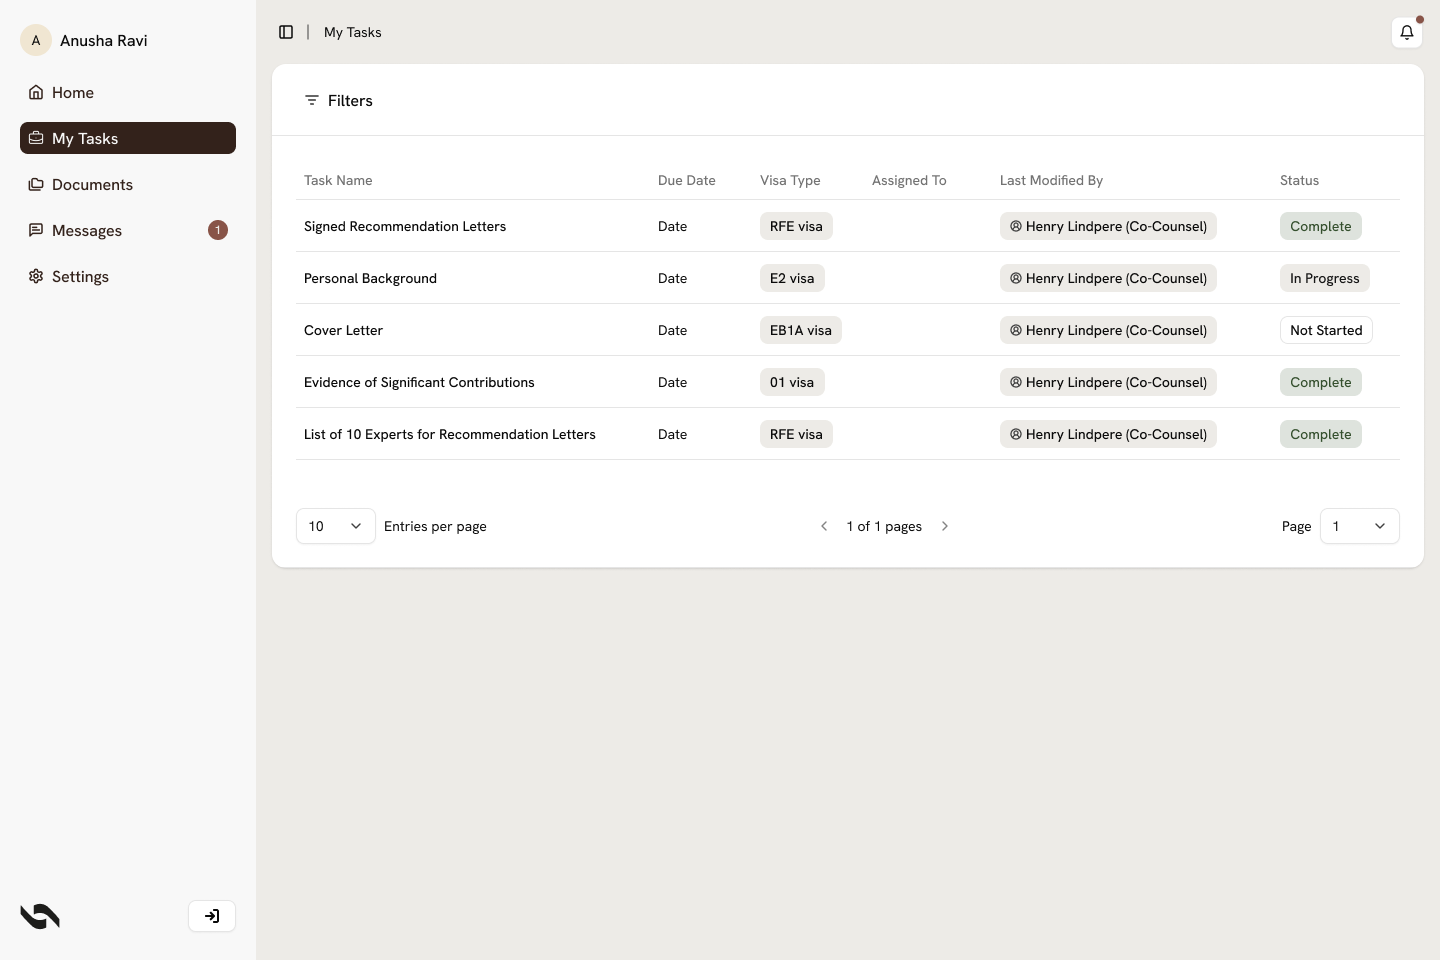Click the Visa Type column header

[790, 180]
